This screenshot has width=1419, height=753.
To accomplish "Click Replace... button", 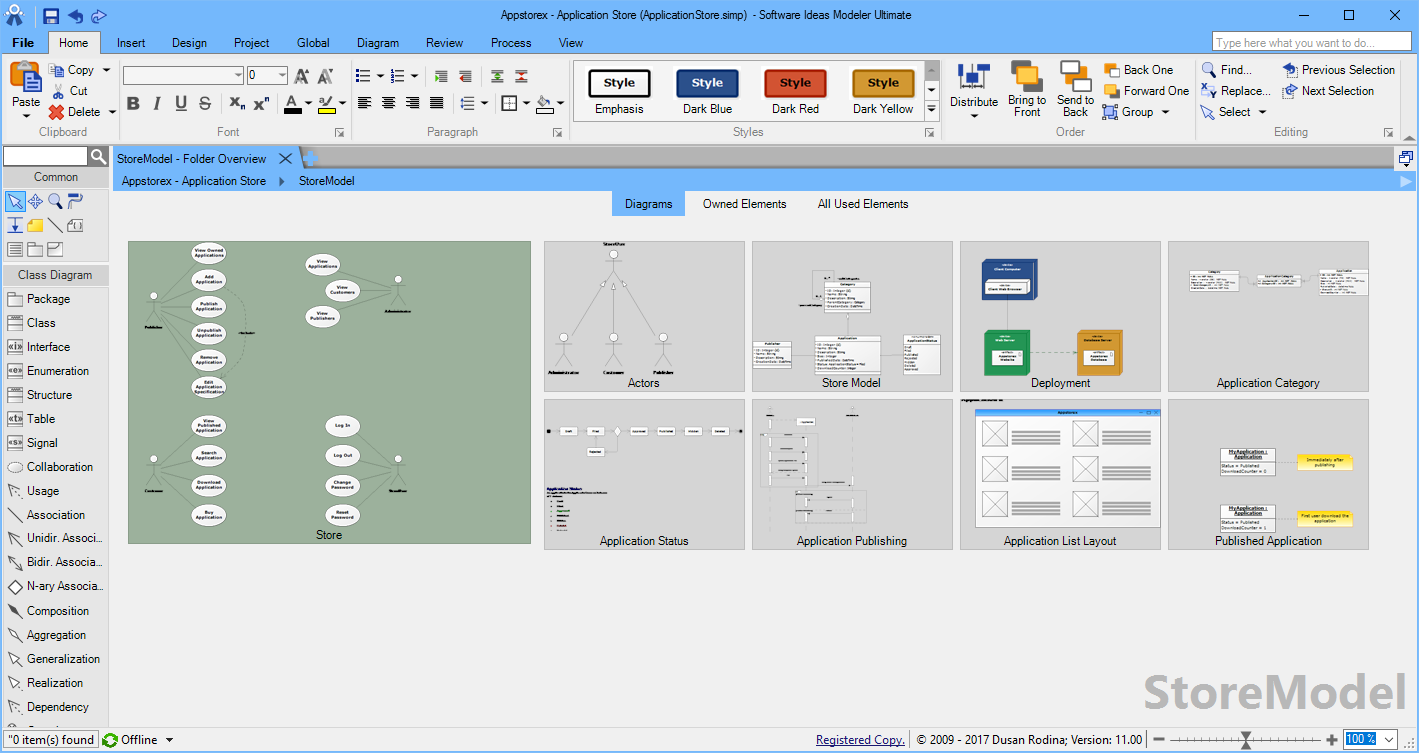I will pyautogui.click(x=1236, y=91).
